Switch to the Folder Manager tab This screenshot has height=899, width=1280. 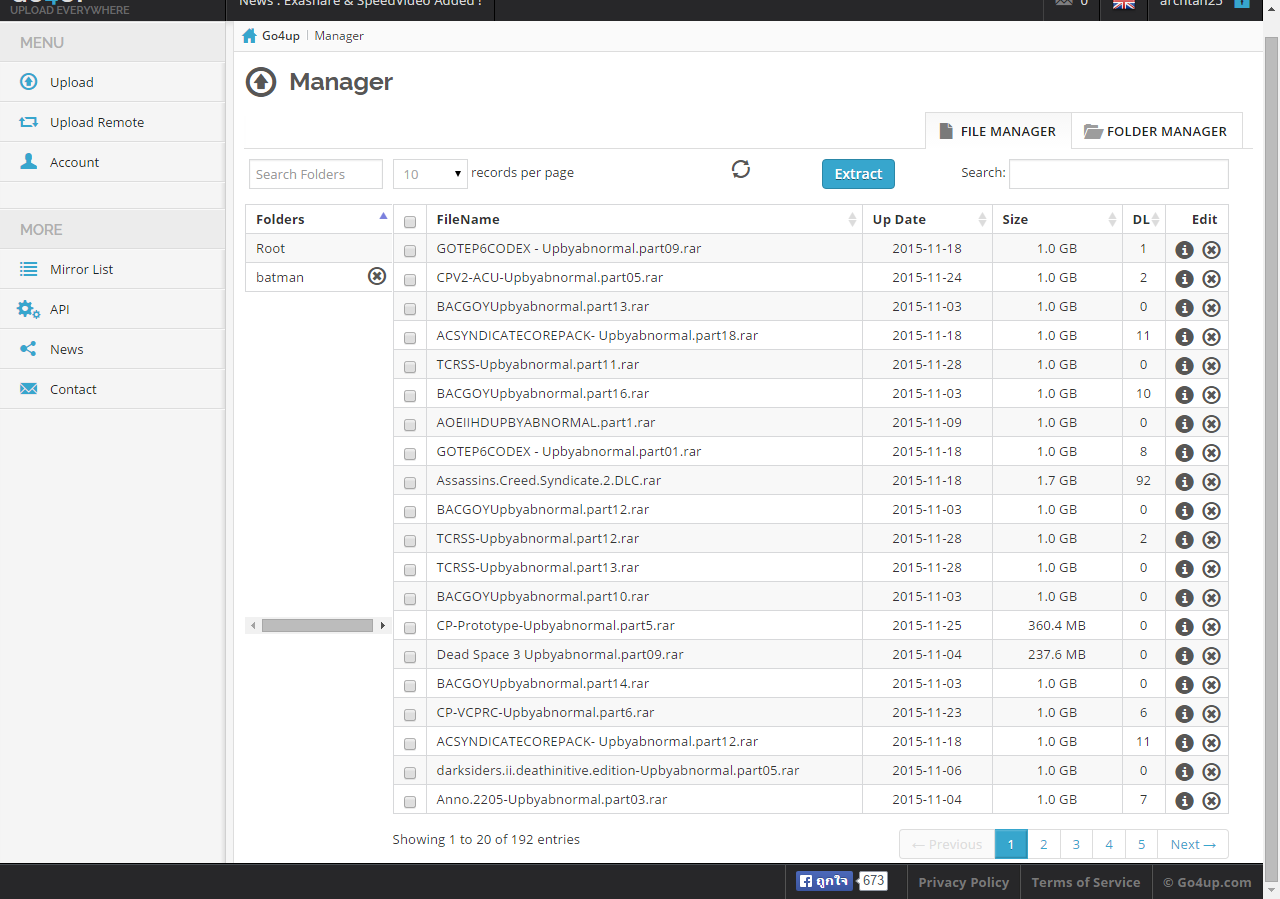point(1156,131)
